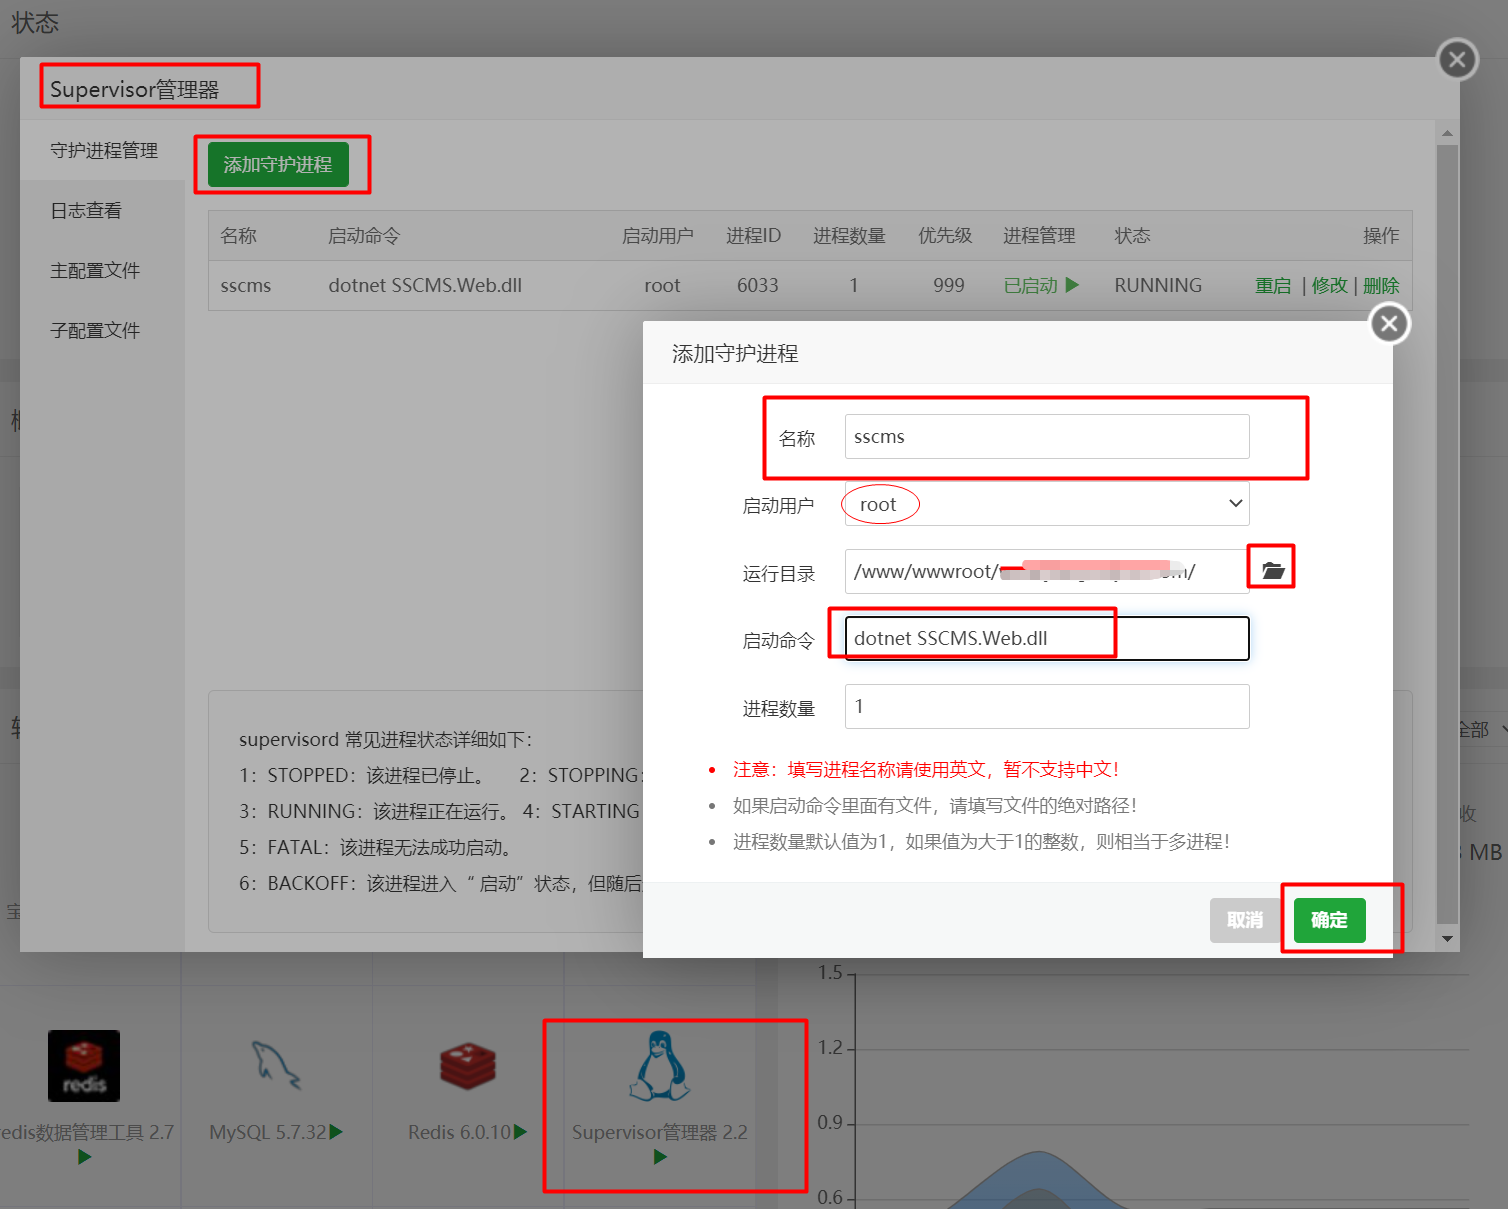Screen dimensions: 1508x1209
Task: Open the 主配置文件 tab
Action: point(95,270)
